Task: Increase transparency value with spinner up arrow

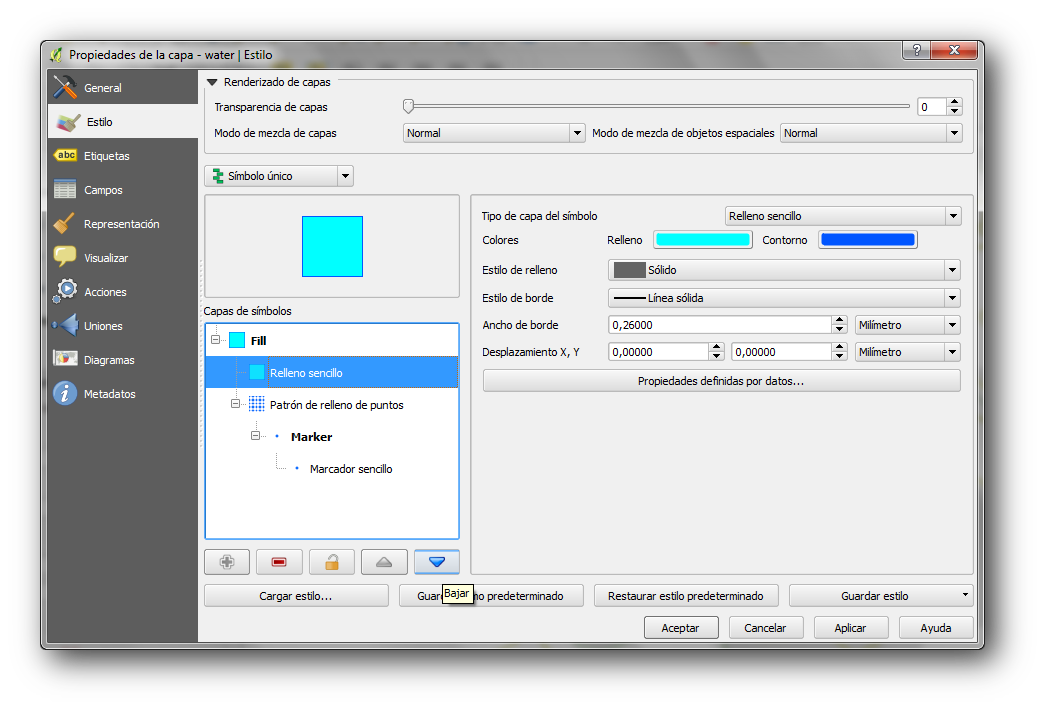Action: 955,102
